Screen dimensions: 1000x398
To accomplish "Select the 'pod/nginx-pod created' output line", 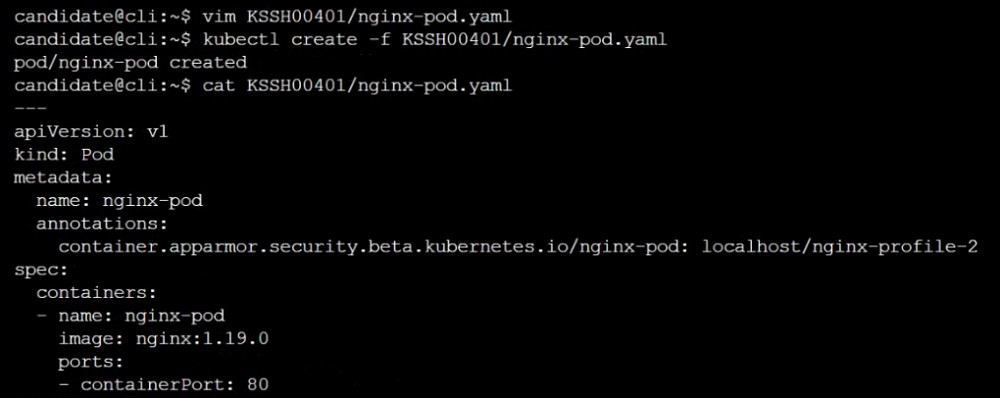I will (x=130, y=63).
